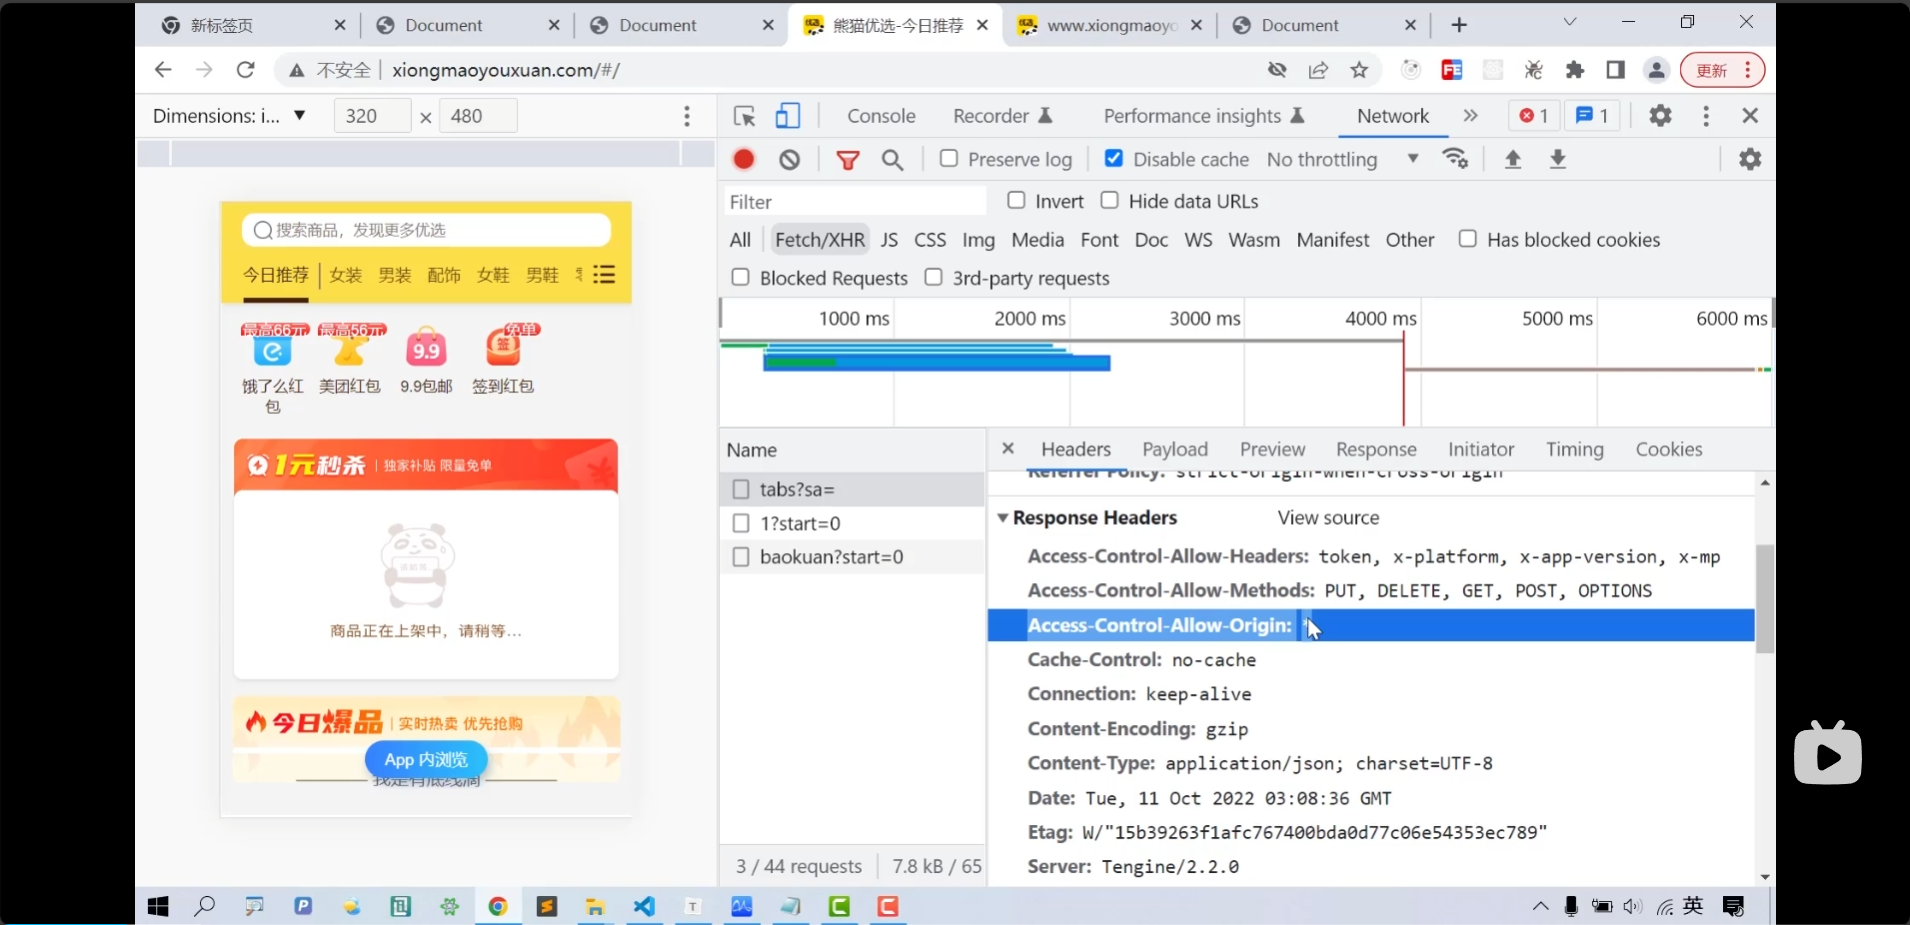Open DevTools settings gear

1660,116
